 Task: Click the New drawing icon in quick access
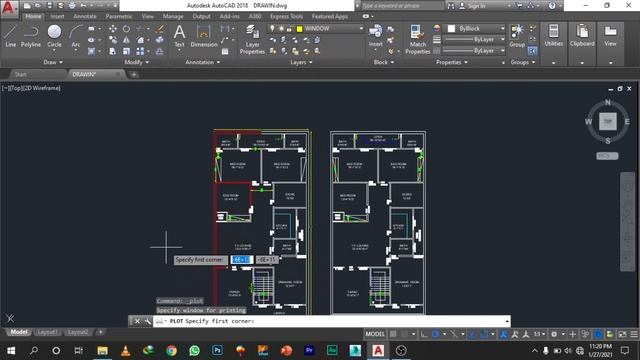(x=27, y=6)
